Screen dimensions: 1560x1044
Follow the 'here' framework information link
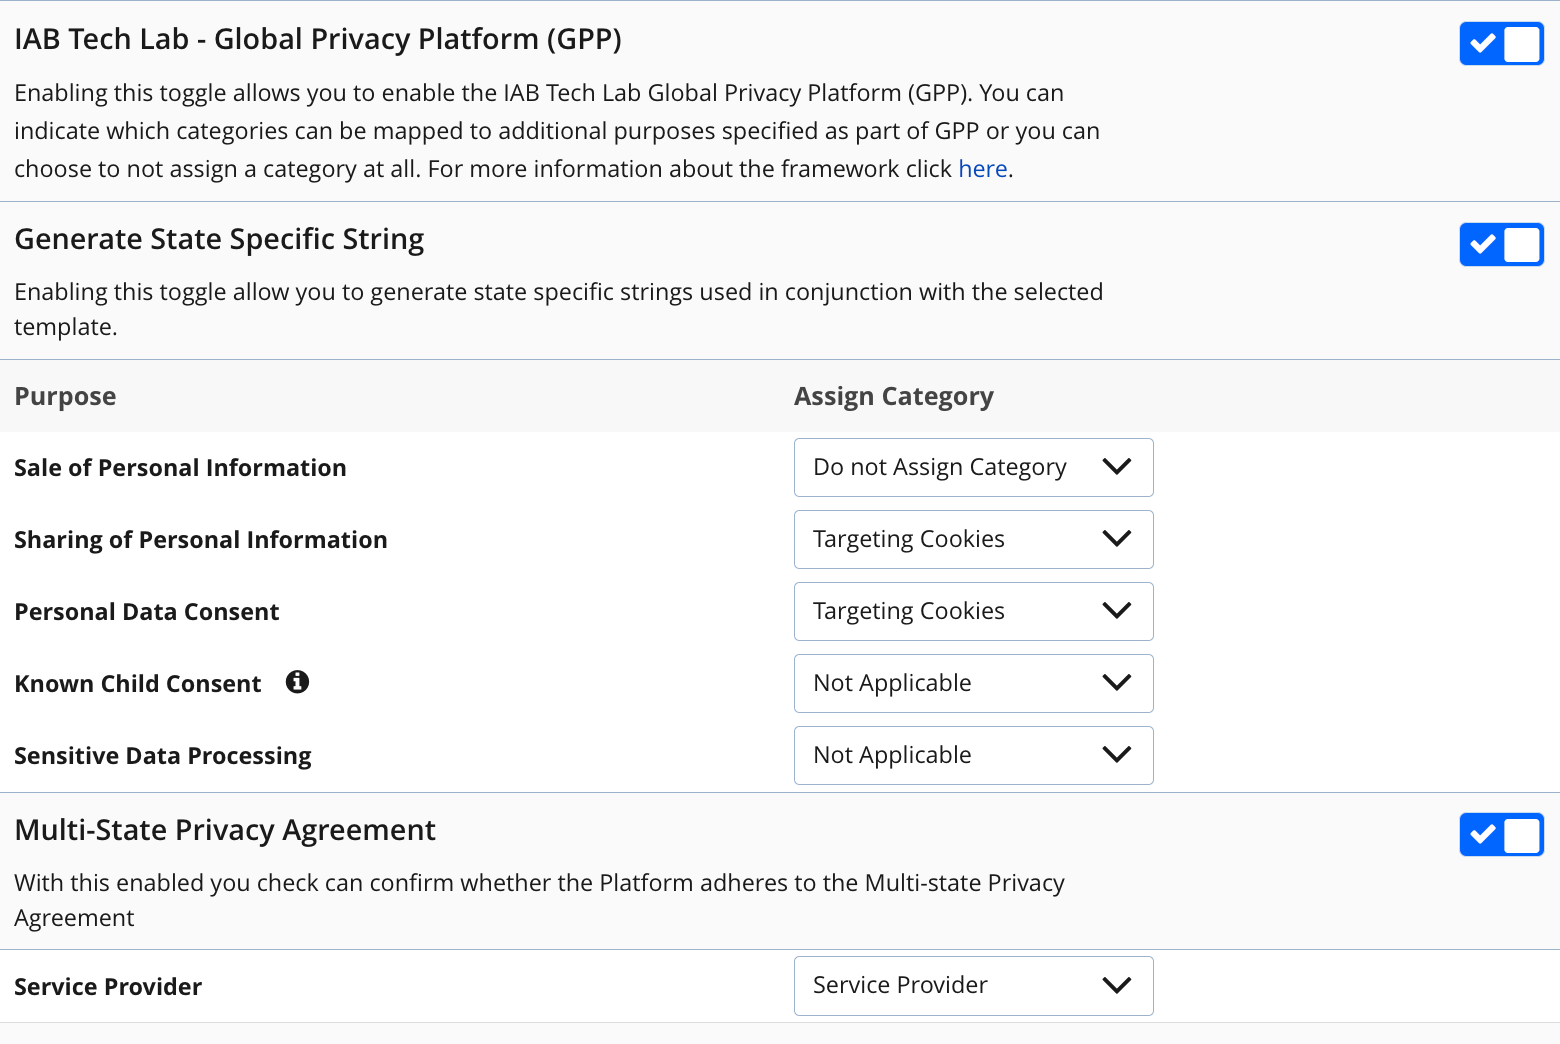pyautogui.click(x=982, y=169)
